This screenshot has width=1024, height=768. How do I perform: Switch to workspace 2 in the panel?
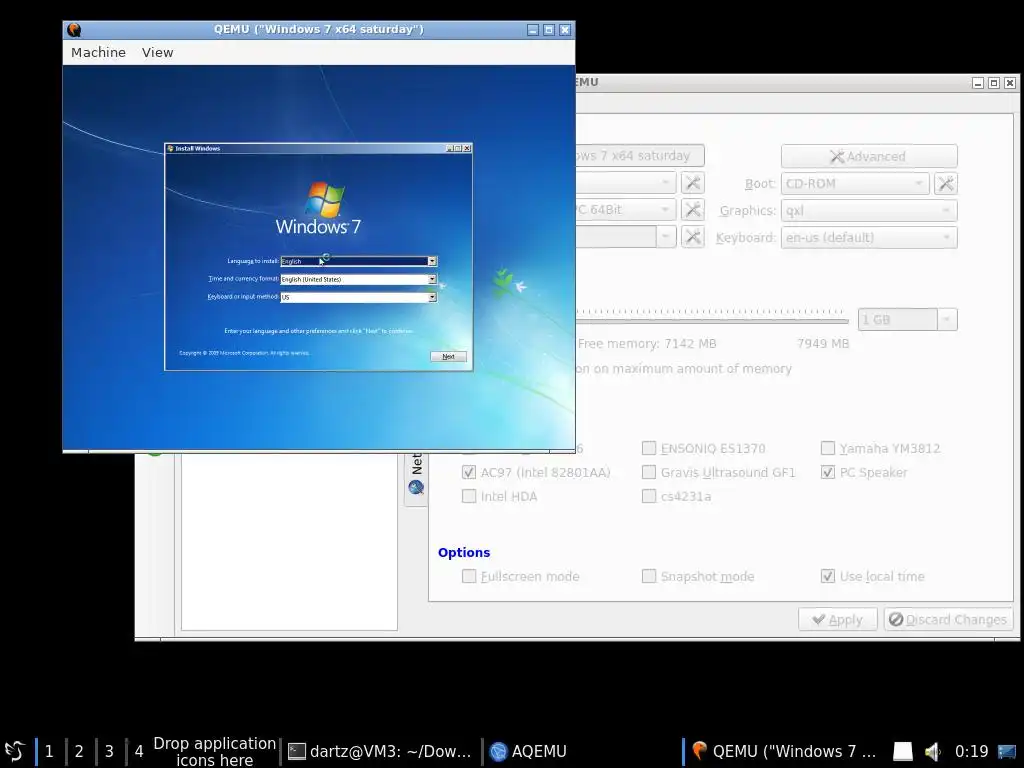[79, 752]
